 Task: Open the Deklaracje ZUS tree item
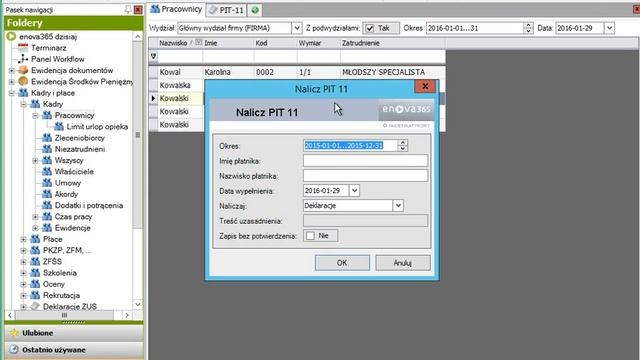(x=70, y=306)
